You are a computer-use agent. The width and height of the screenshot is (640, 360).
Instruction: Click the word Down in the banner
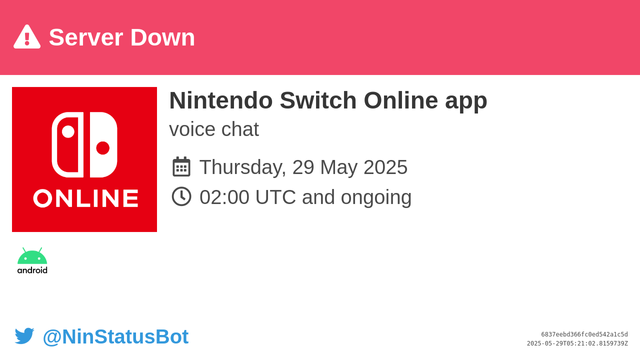(x=162, y=37)
